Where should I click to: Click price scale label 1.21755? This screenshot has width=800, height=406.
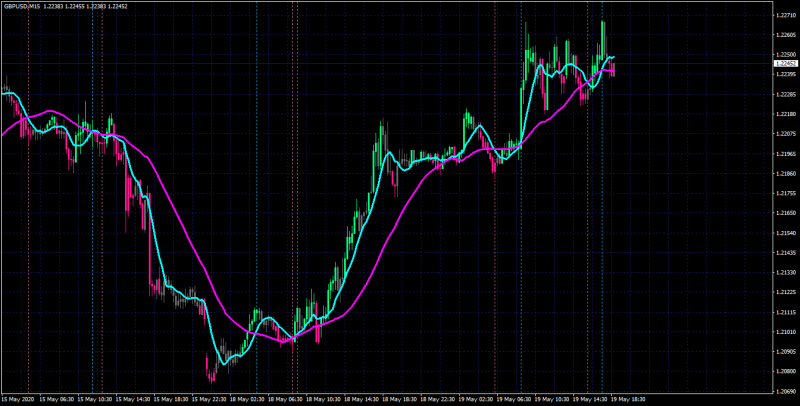tap(785, 194)
